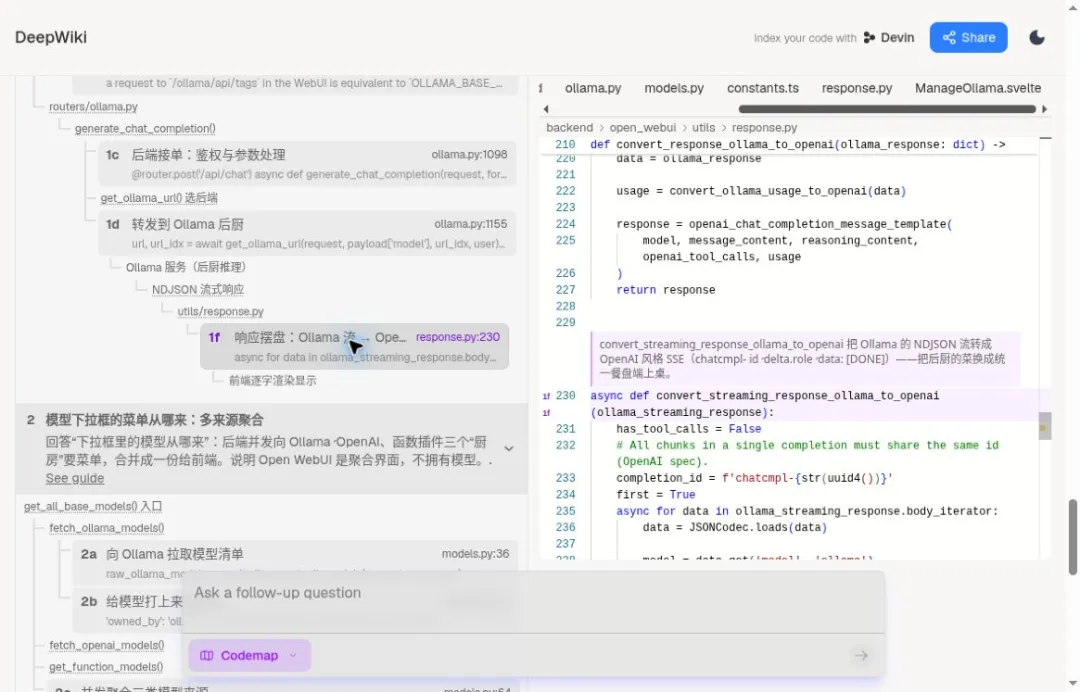The image size is (1080, 692).
Task: Select step 2a 向 Ollama 拉取模型清单
Action: [295, 563]
